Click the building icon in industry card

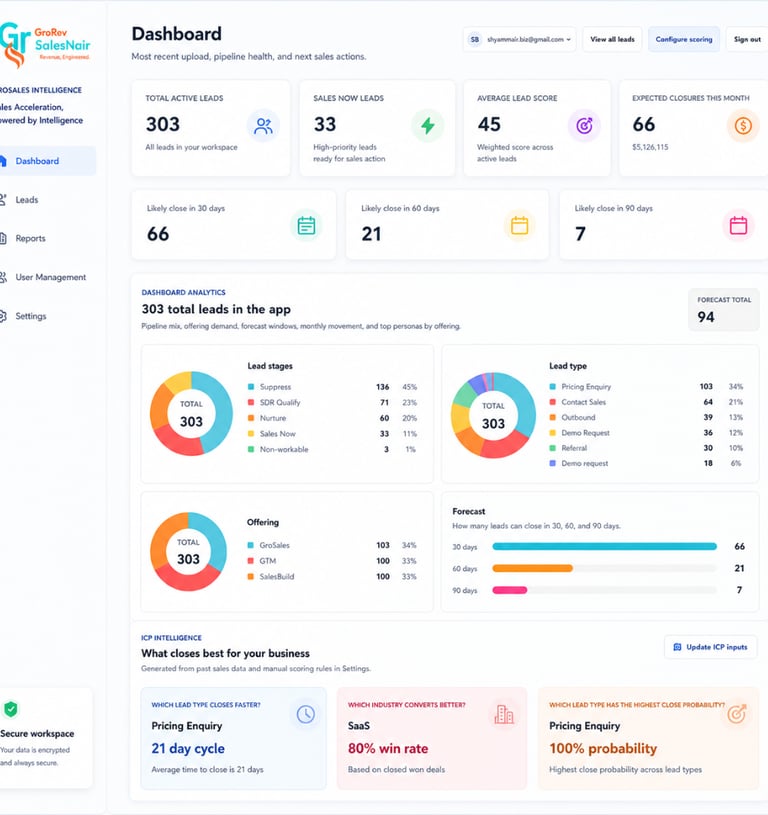[x=504, y=714]
